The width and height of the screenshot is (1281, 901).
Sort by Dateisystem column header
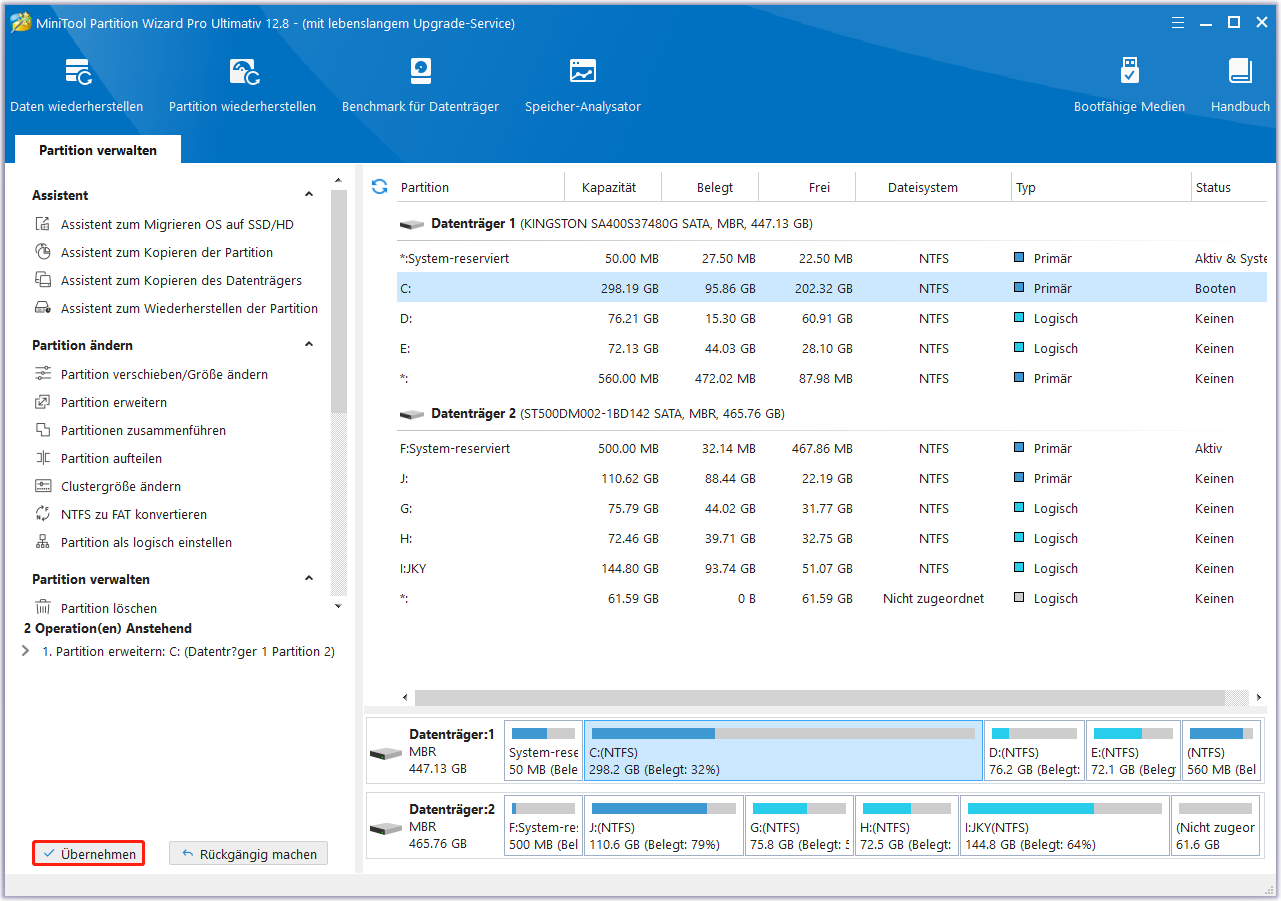click(x=923, y=187)
